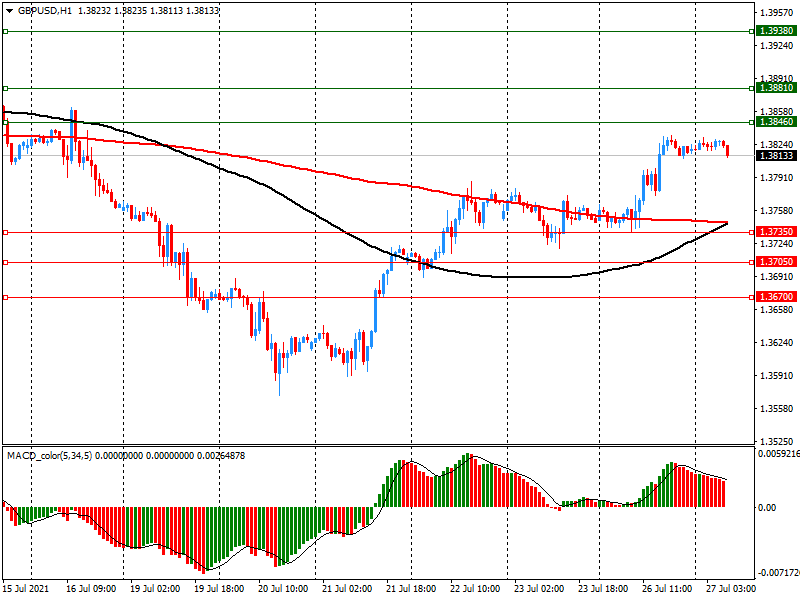Select left anchor of 1.38810 line

pos(6,89)
